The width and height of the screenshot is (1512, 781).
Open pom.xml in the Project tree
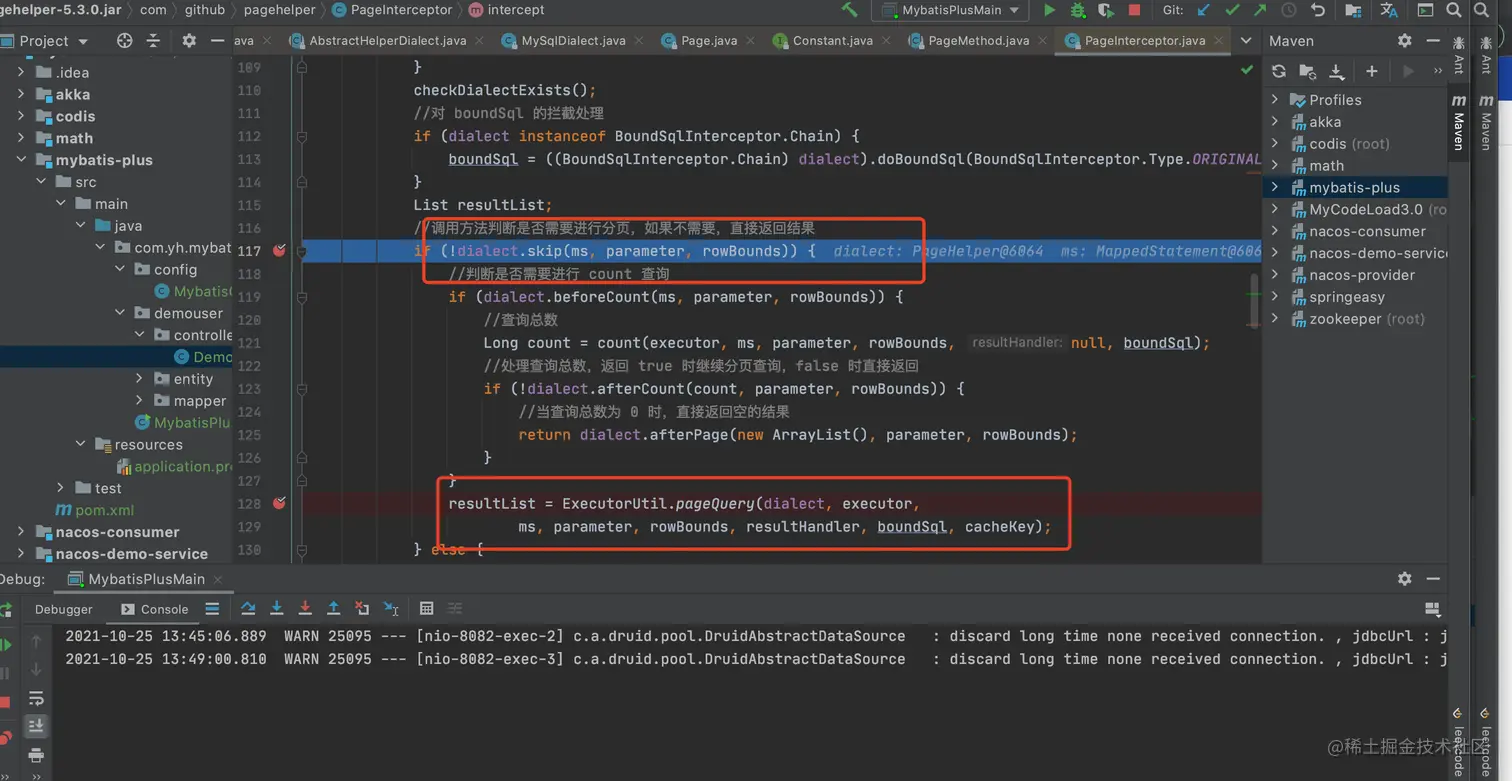point(104,510)
